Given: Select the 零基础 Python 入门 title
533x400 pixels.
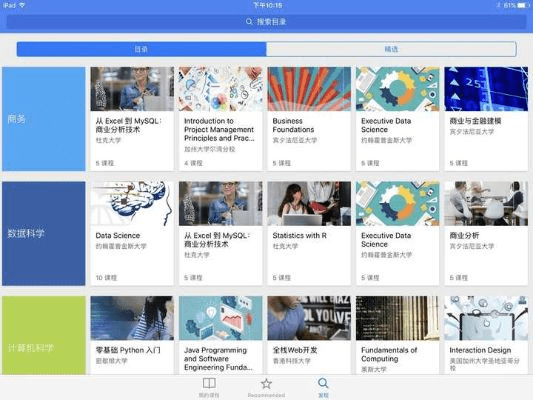Looking at the screenshot, I should [128, 350].
